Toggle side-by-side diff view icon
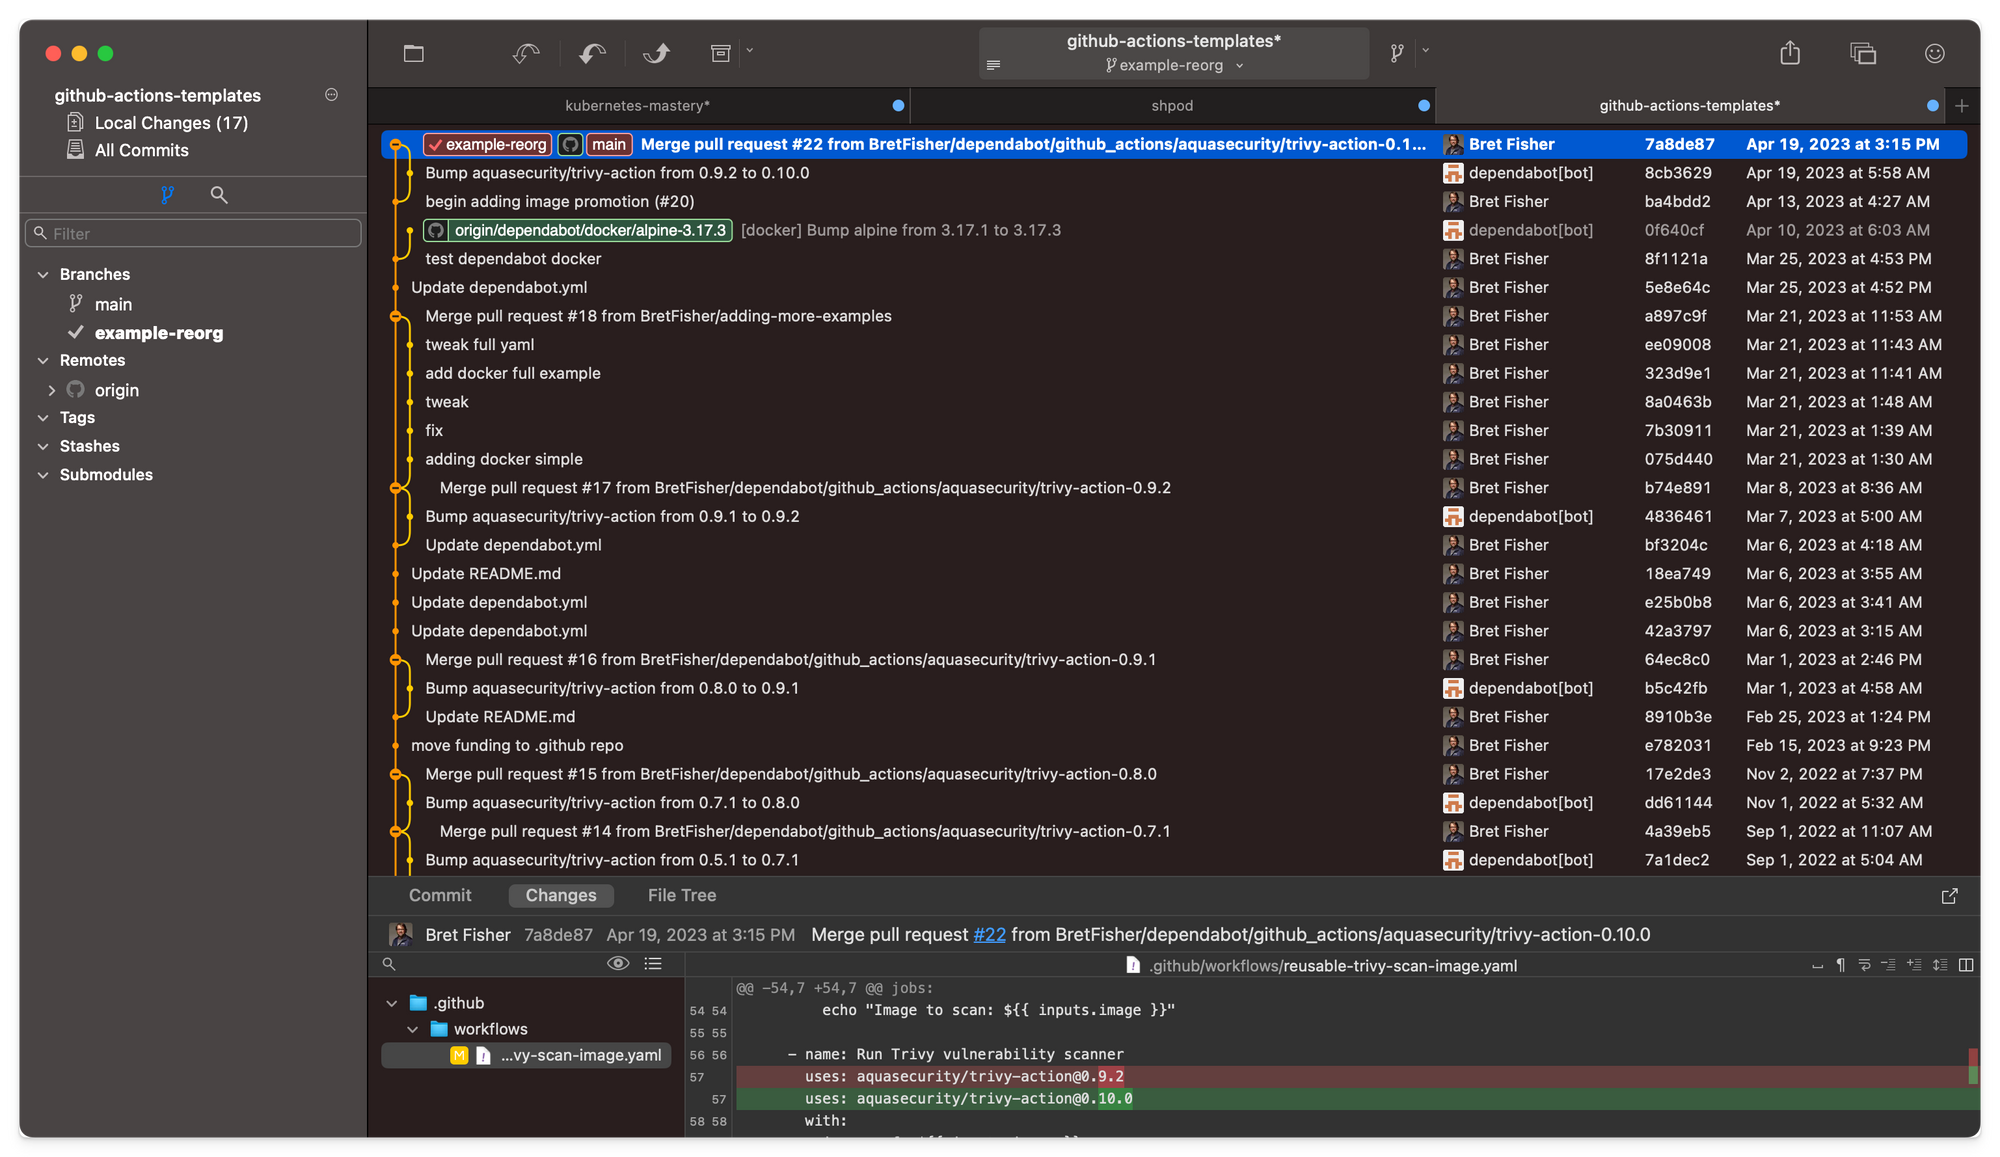Image resolution: width=2000 pixels, height=1157 pixels. click(1966, 965)
